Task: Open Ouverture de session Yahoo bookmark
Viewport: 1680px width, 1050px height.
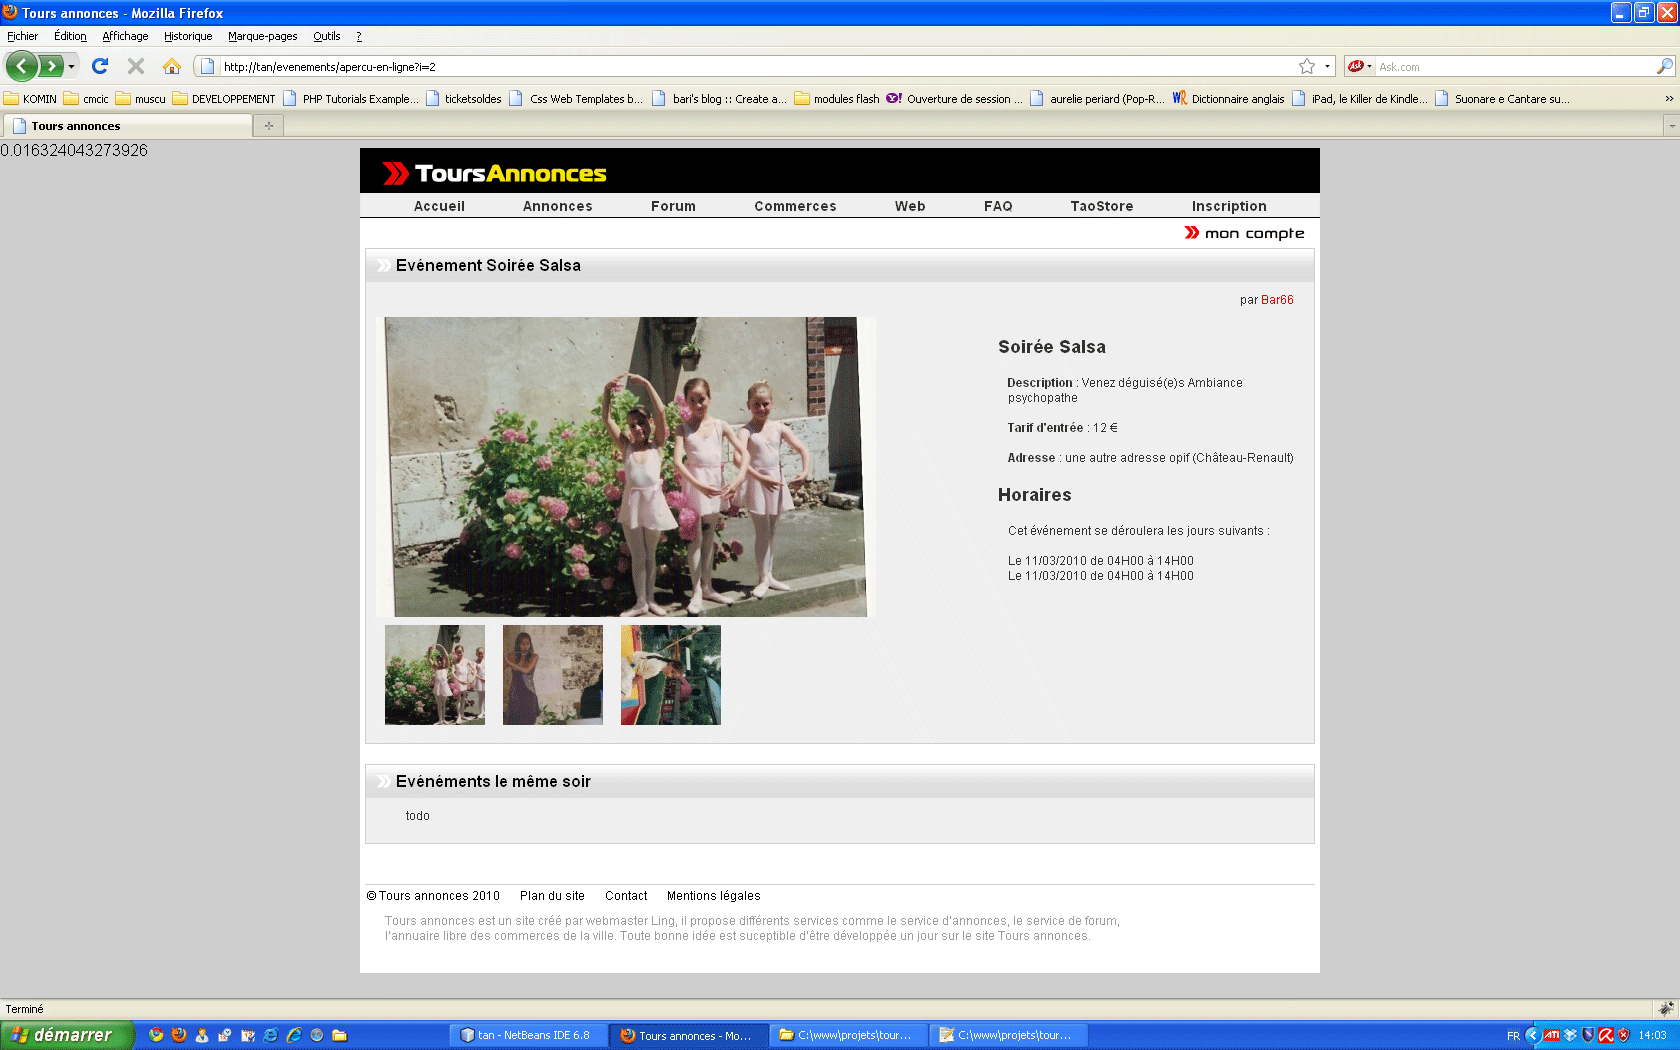Action: point(955,99)
